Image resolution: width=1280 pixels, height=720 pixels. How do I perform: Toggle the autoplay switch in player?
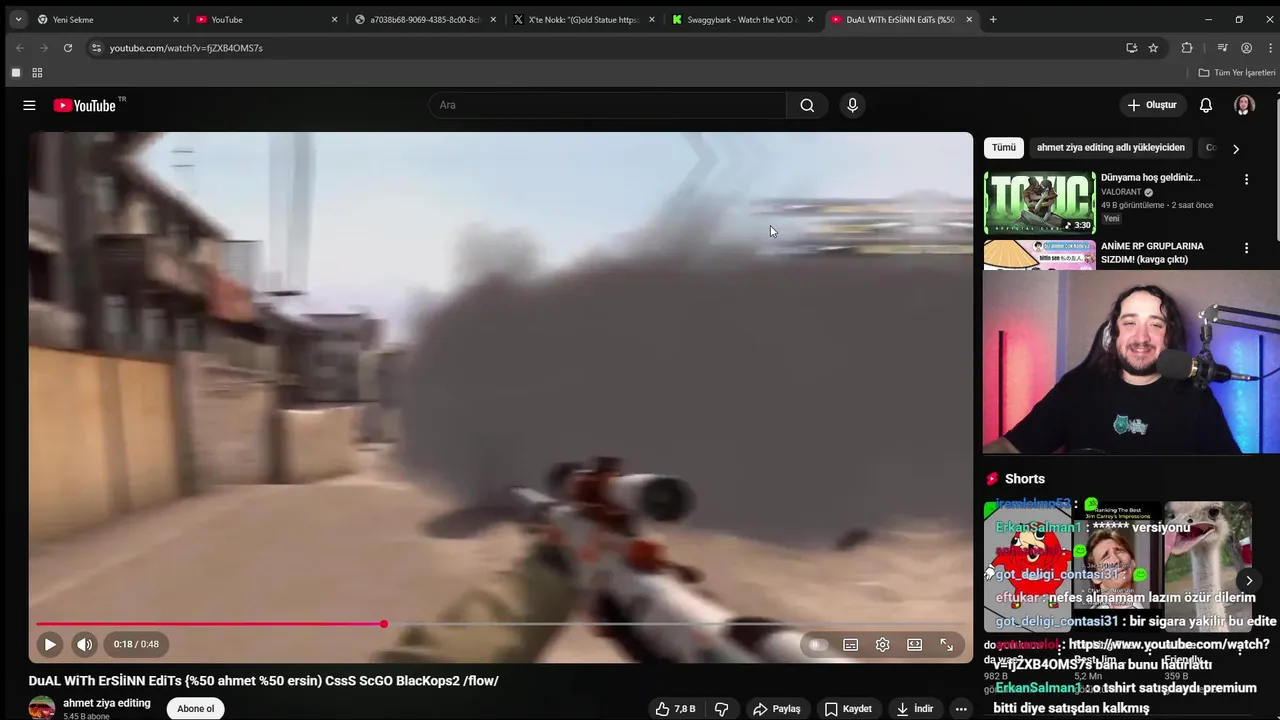(x=817, y=645)
